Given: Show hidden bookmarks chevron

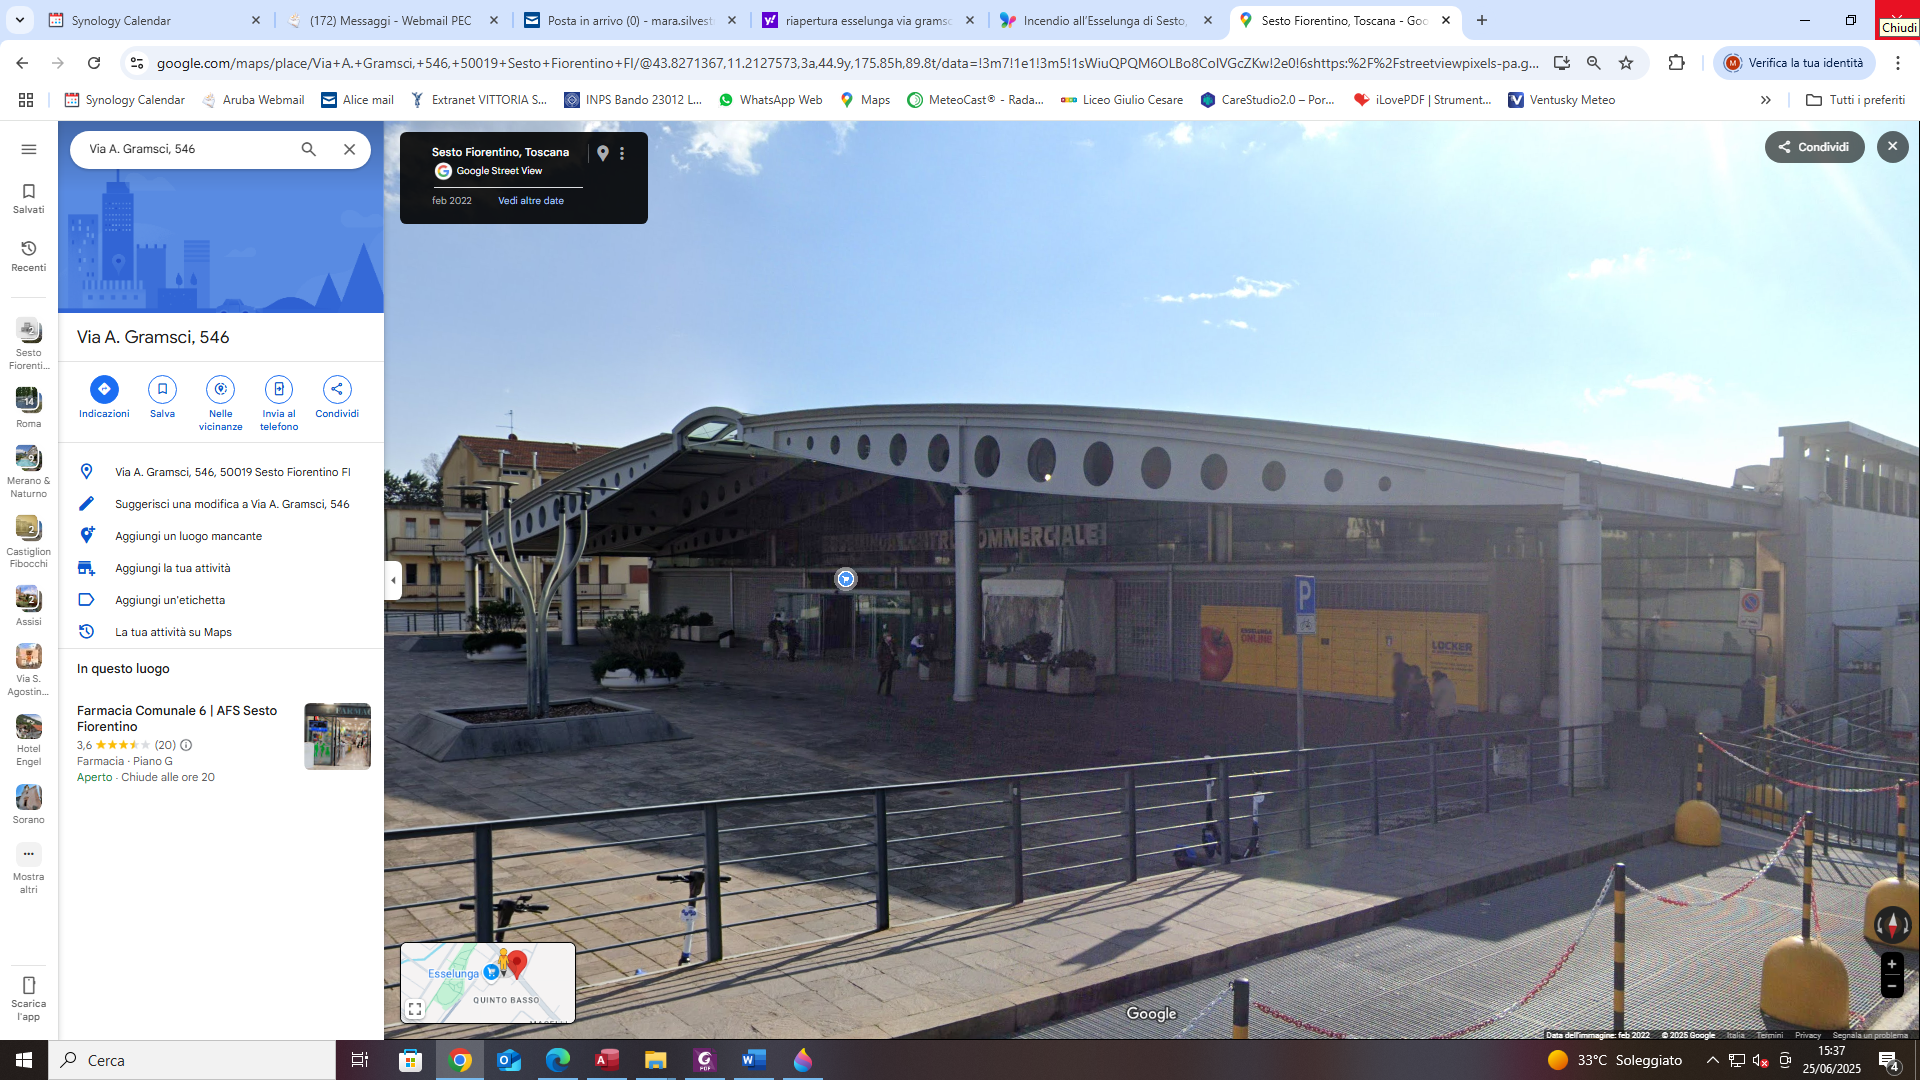Looking at the screenshot, I should 1765,100.
